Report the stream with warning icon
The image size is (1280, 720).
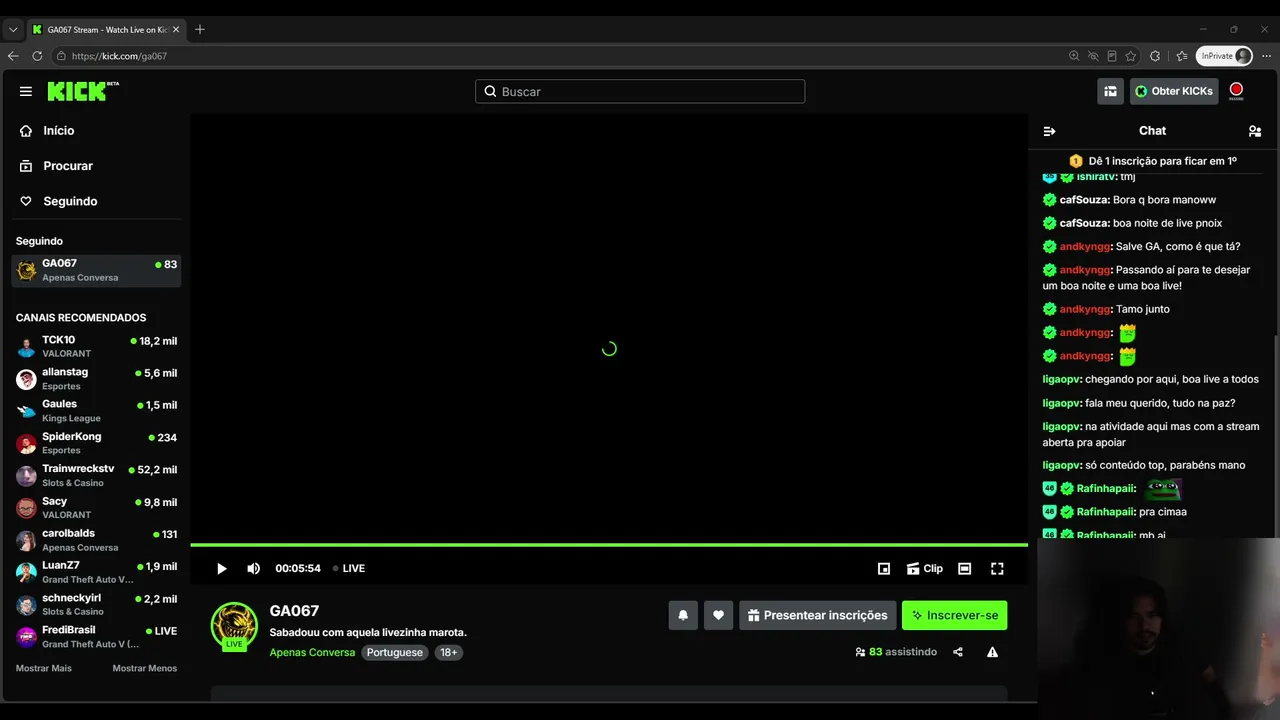pyautogui.click(x=992, y=652)
